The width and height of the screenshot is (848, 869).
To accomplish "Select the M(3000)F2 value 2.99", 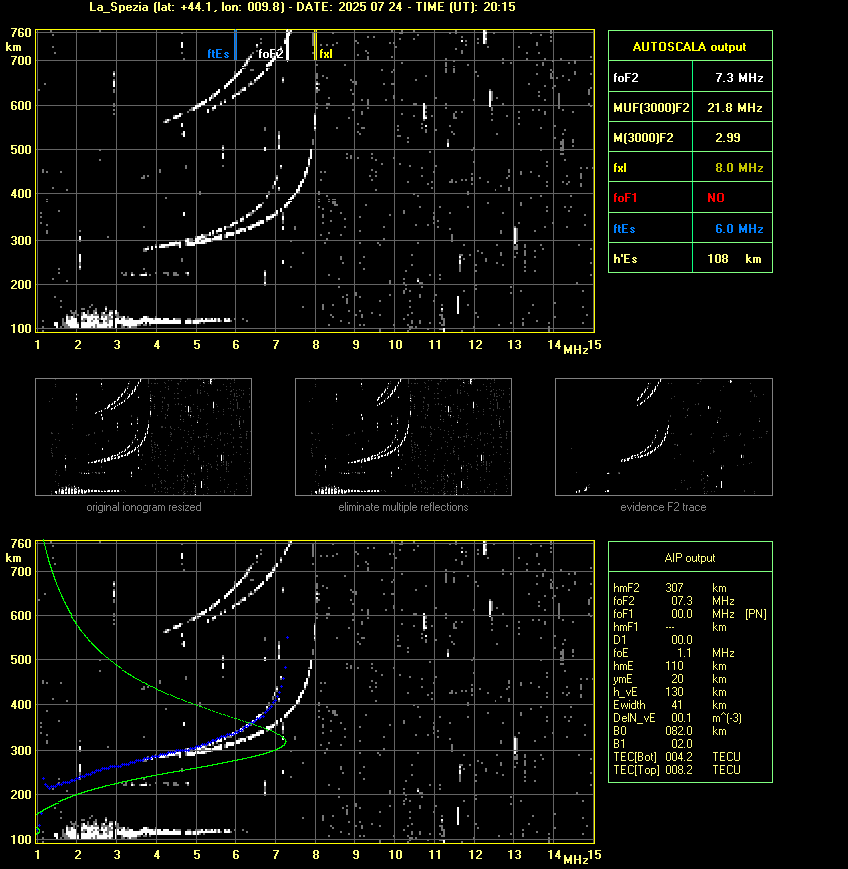I will (x=728, y=137).
